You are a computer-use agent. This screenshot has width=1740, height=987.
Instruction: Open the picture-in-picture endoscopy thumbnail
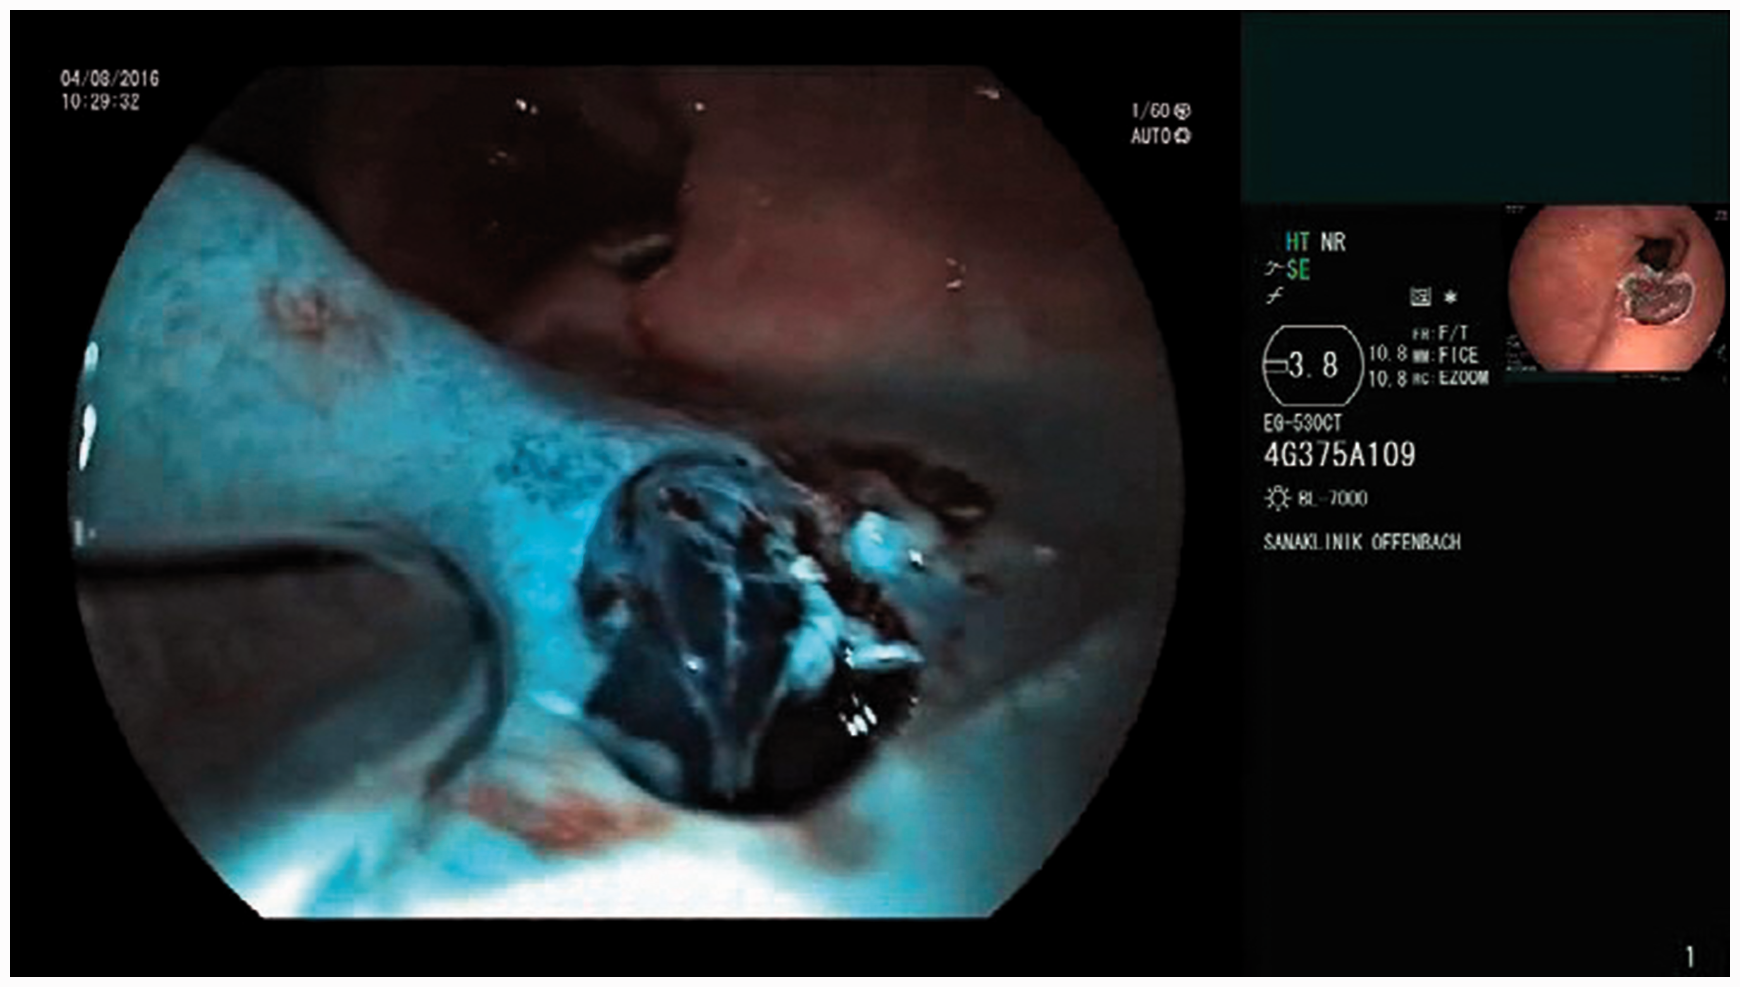pos(1616,290)
